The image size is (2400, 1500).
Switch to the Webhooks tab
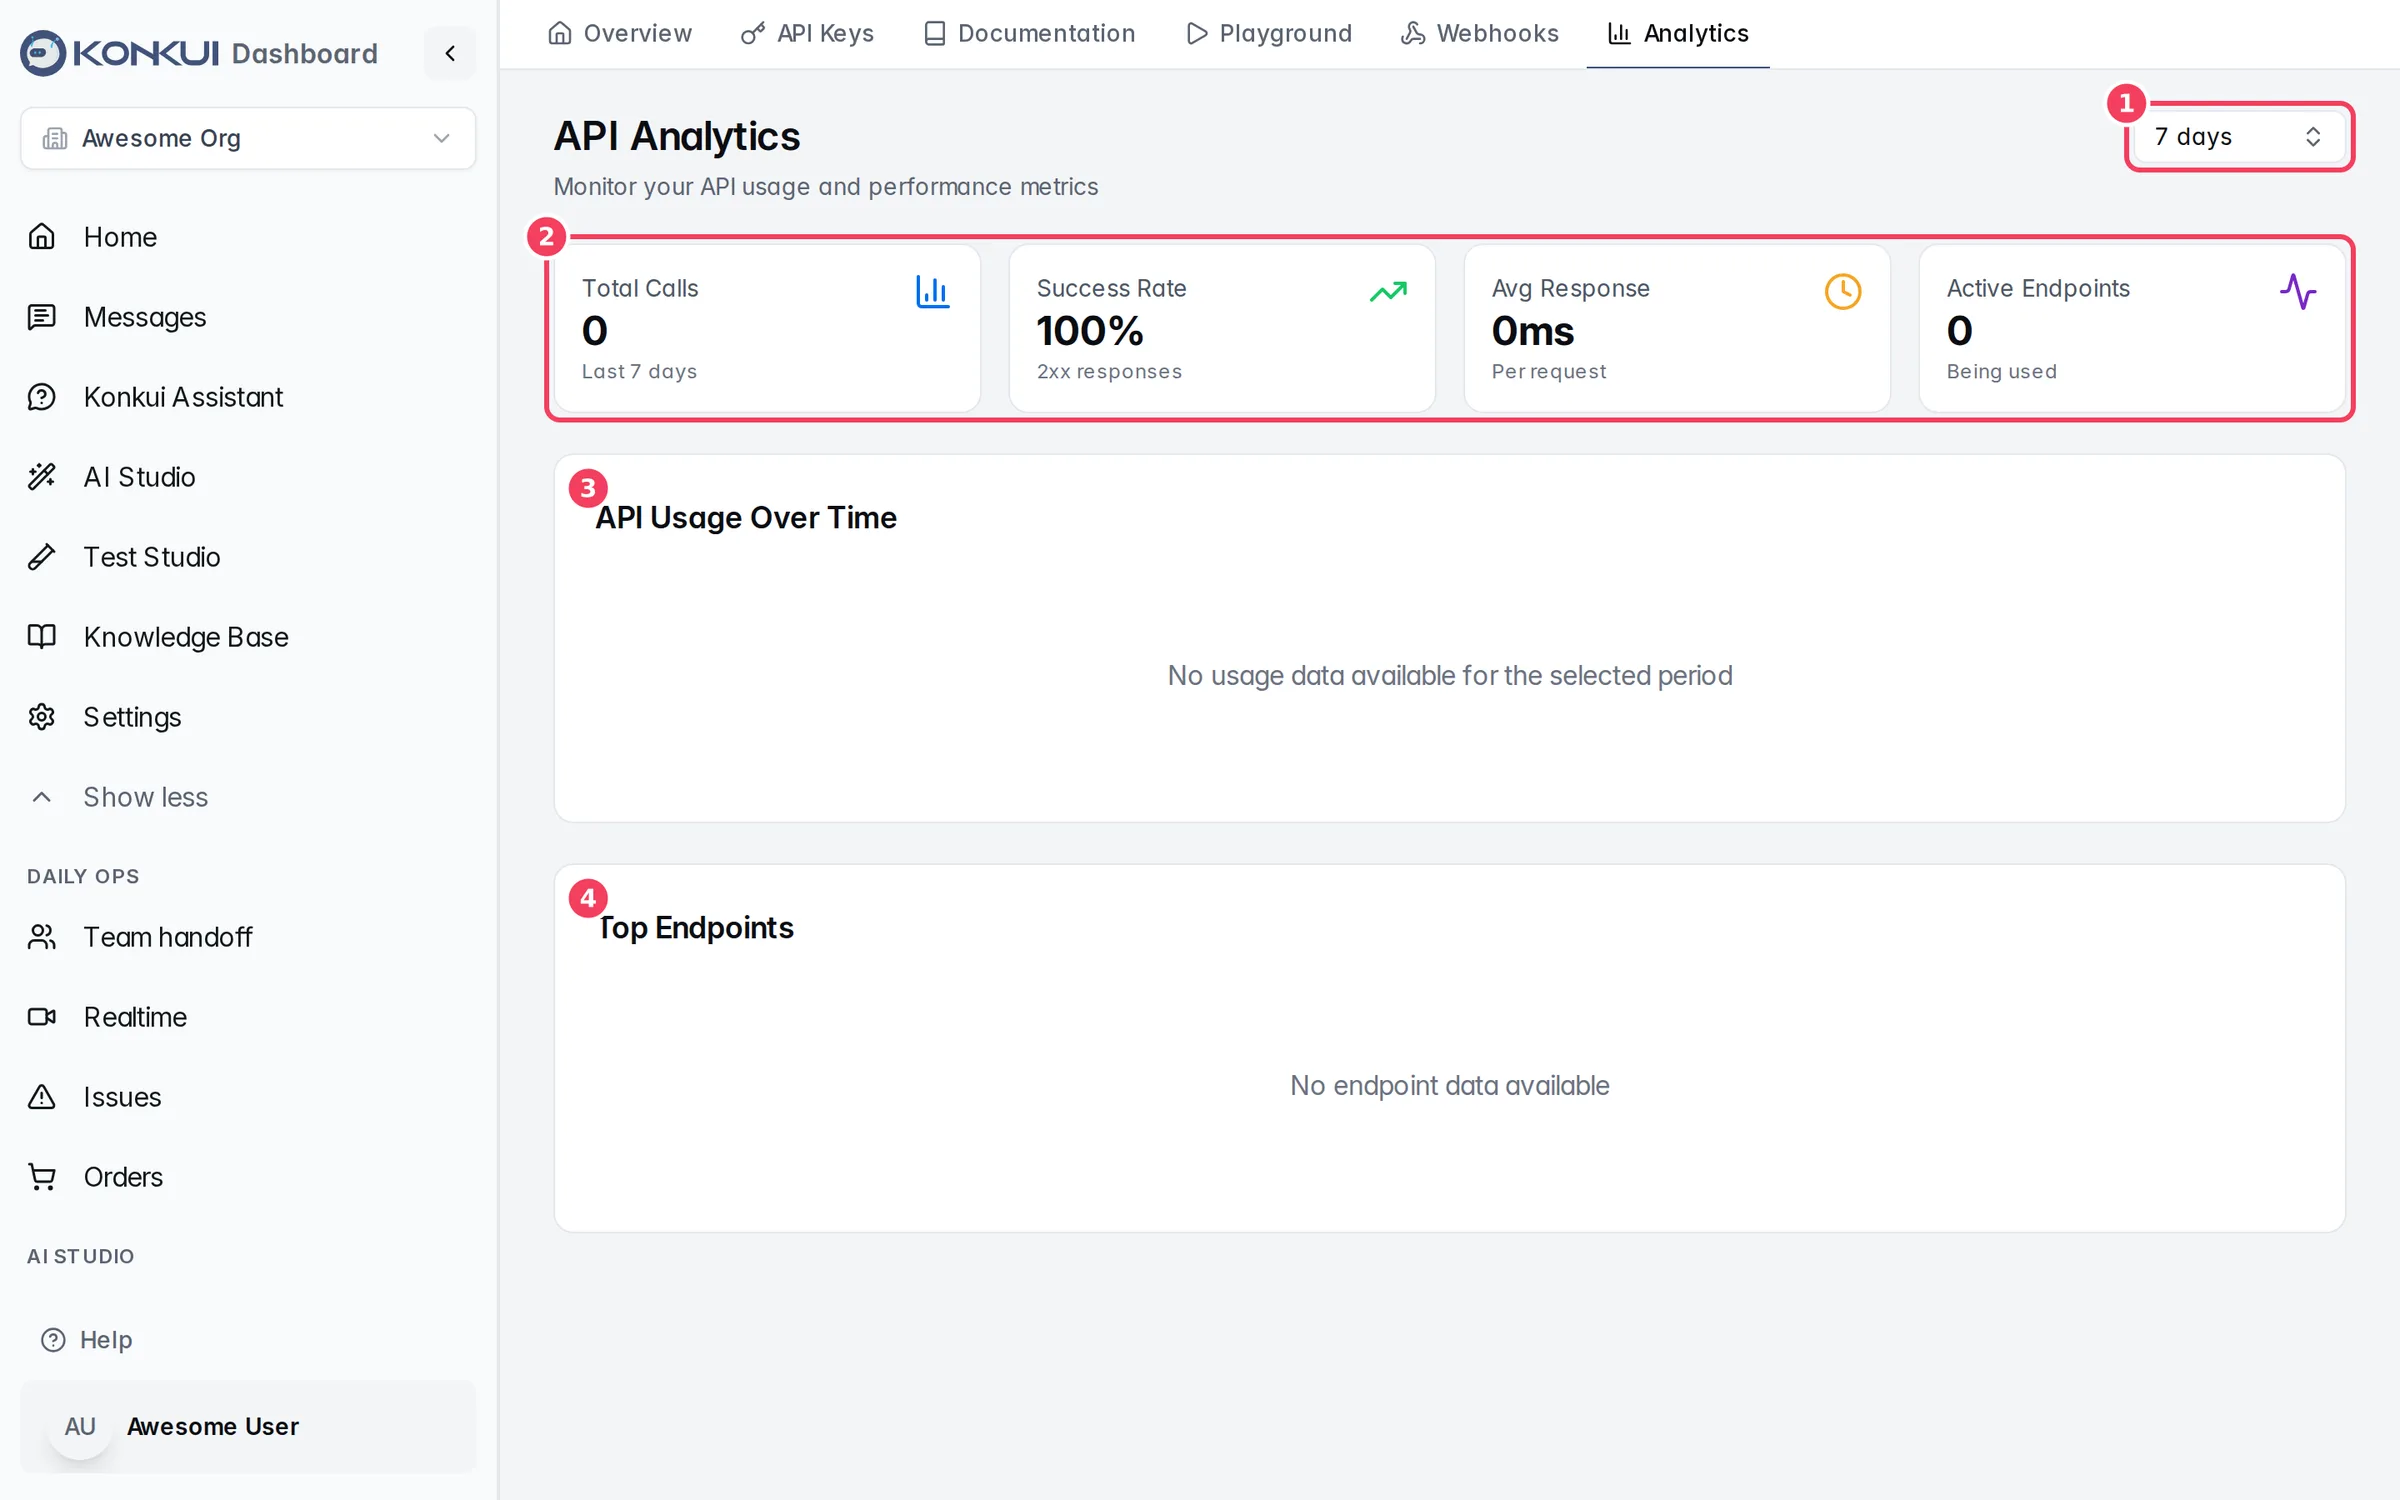[1480, 34]
